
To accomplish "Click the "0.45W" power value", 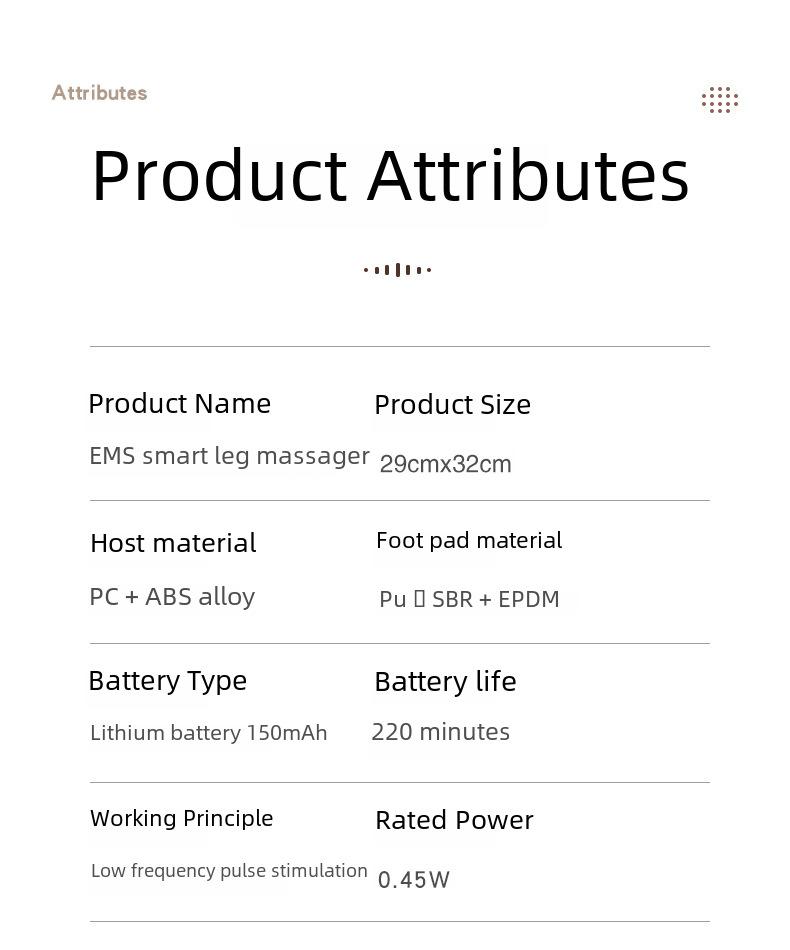I will click(x=414, y=880).
